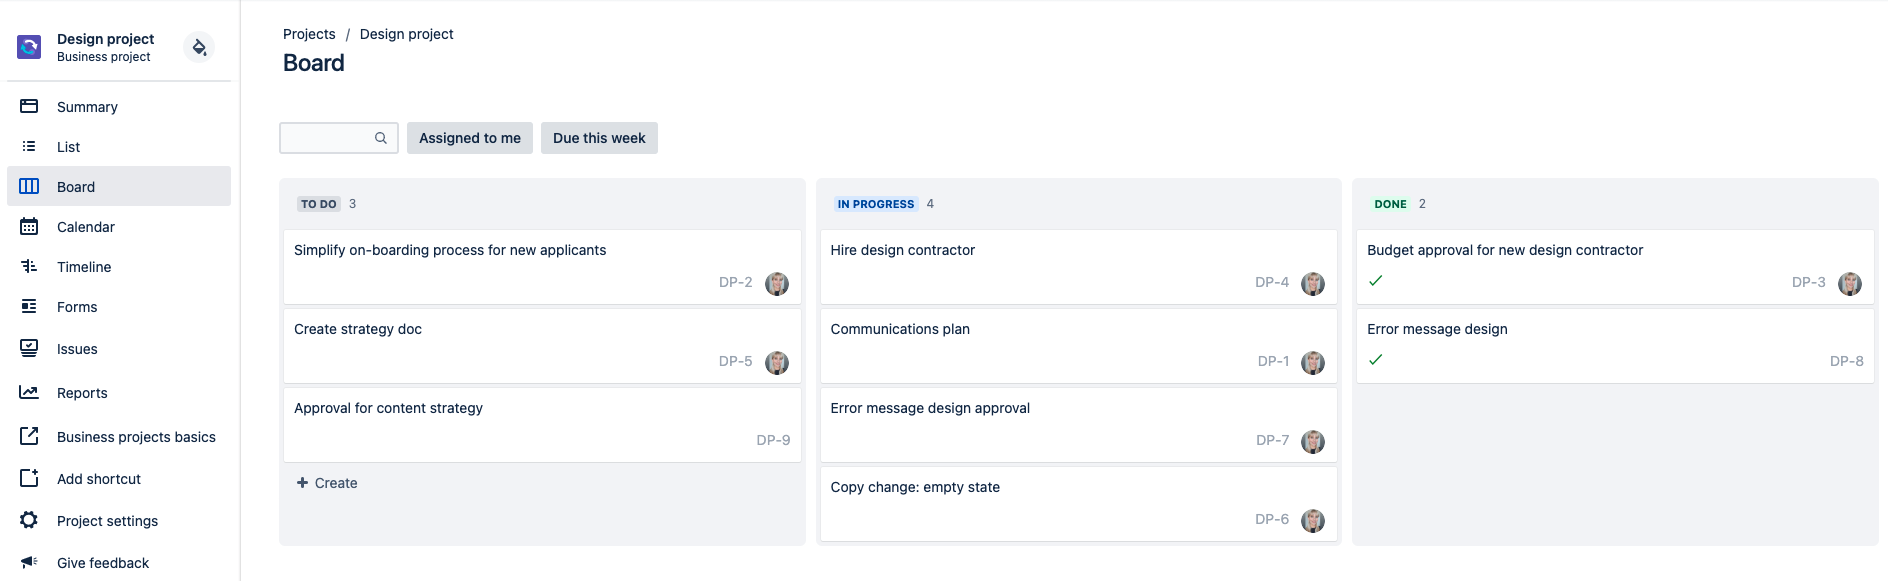
Task: Go to the Issues page
Action: coord(77,349)
